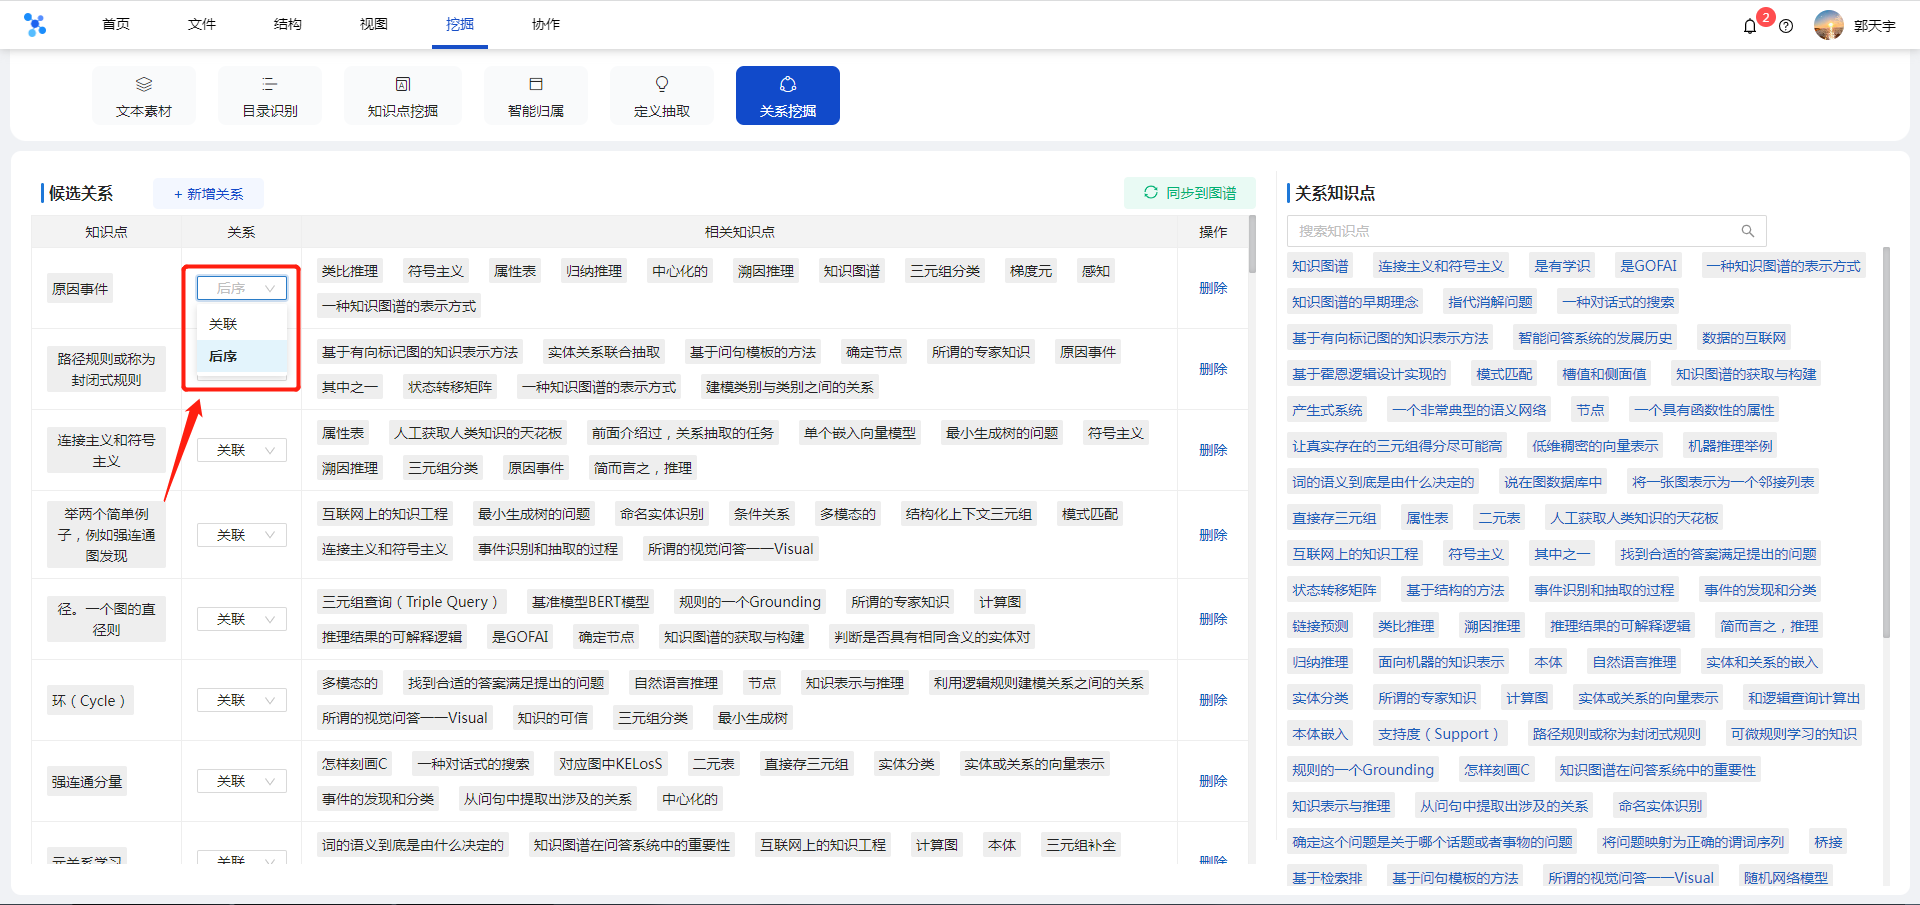
Task: Click the 新增关系 button
Action: click(x=209, y=194)
